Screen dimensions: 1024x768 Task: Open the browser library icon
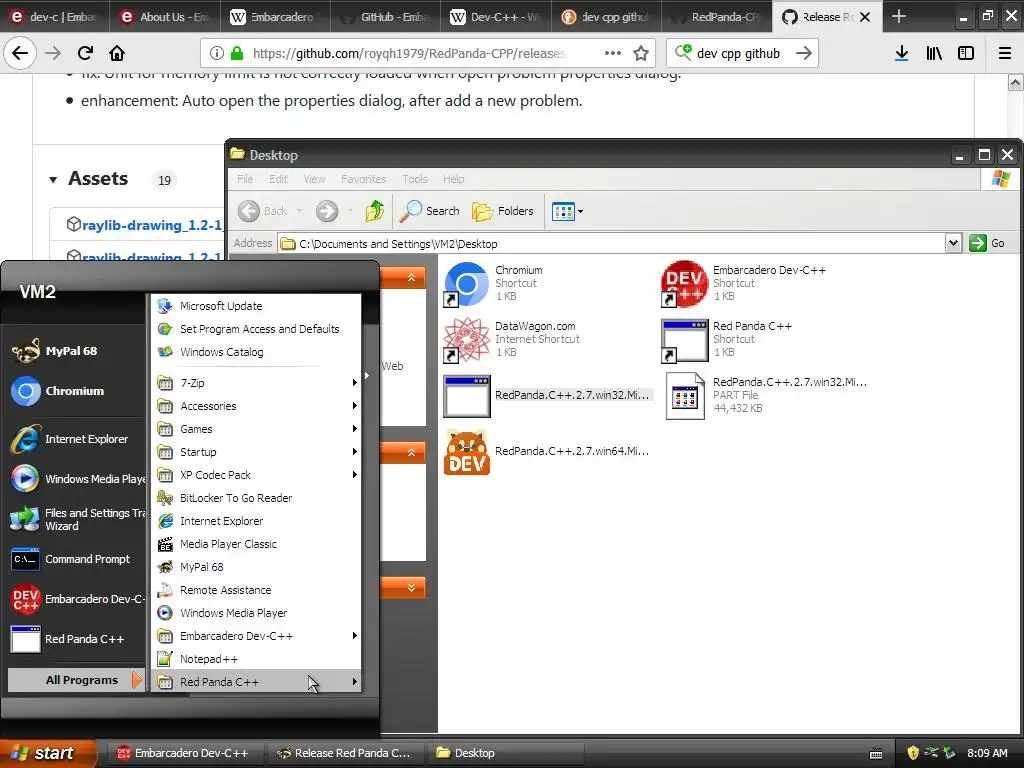point(934,54)
